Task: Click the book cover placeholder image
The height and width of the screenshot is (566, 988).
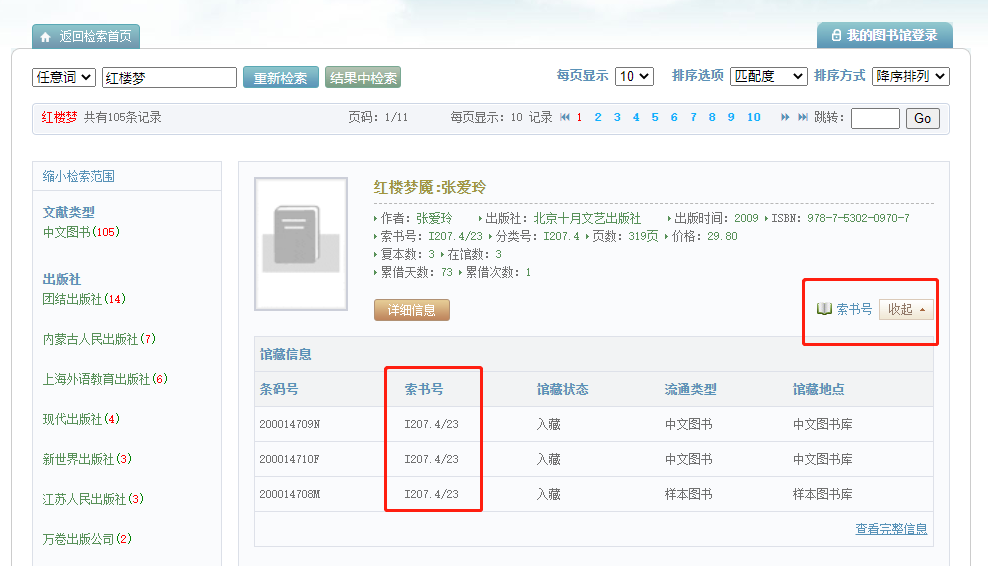Action: 301,244
